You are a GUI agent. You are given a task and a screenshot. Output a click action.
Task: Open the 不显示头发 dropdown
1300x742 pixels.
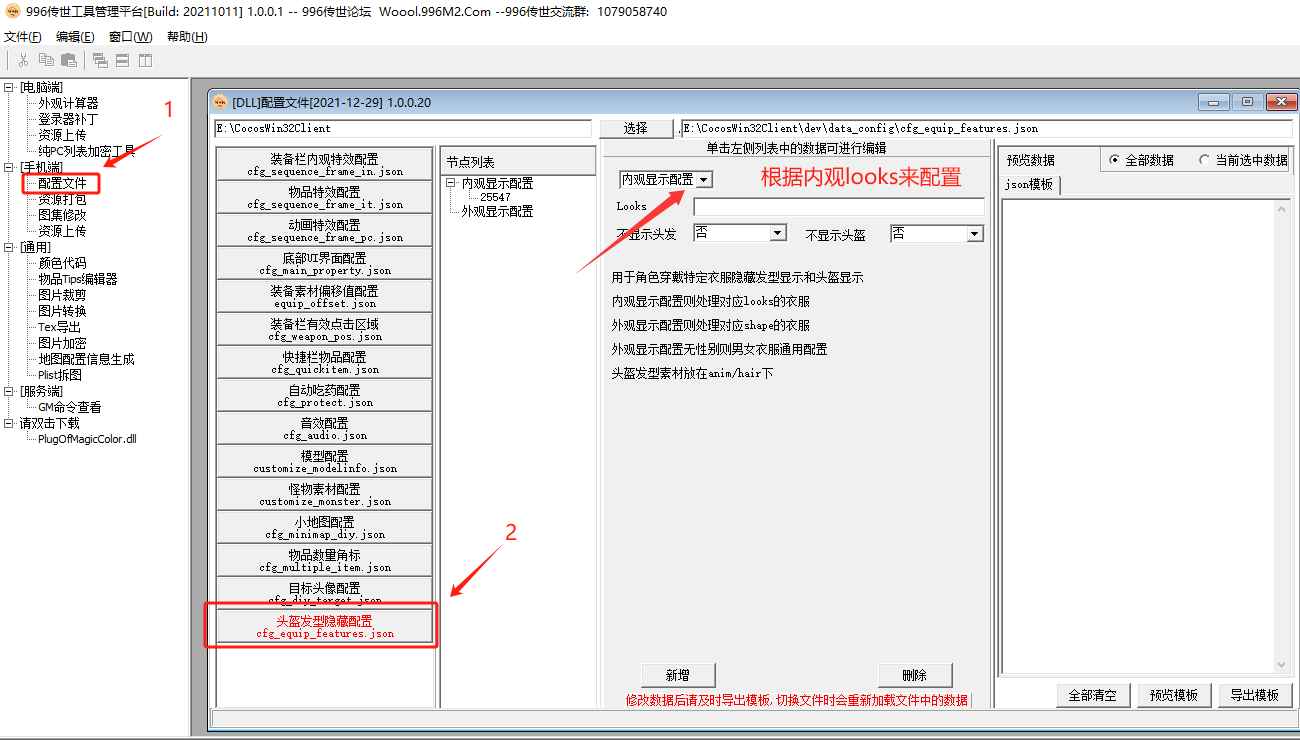pyautogui.click(x=777, y=233)
